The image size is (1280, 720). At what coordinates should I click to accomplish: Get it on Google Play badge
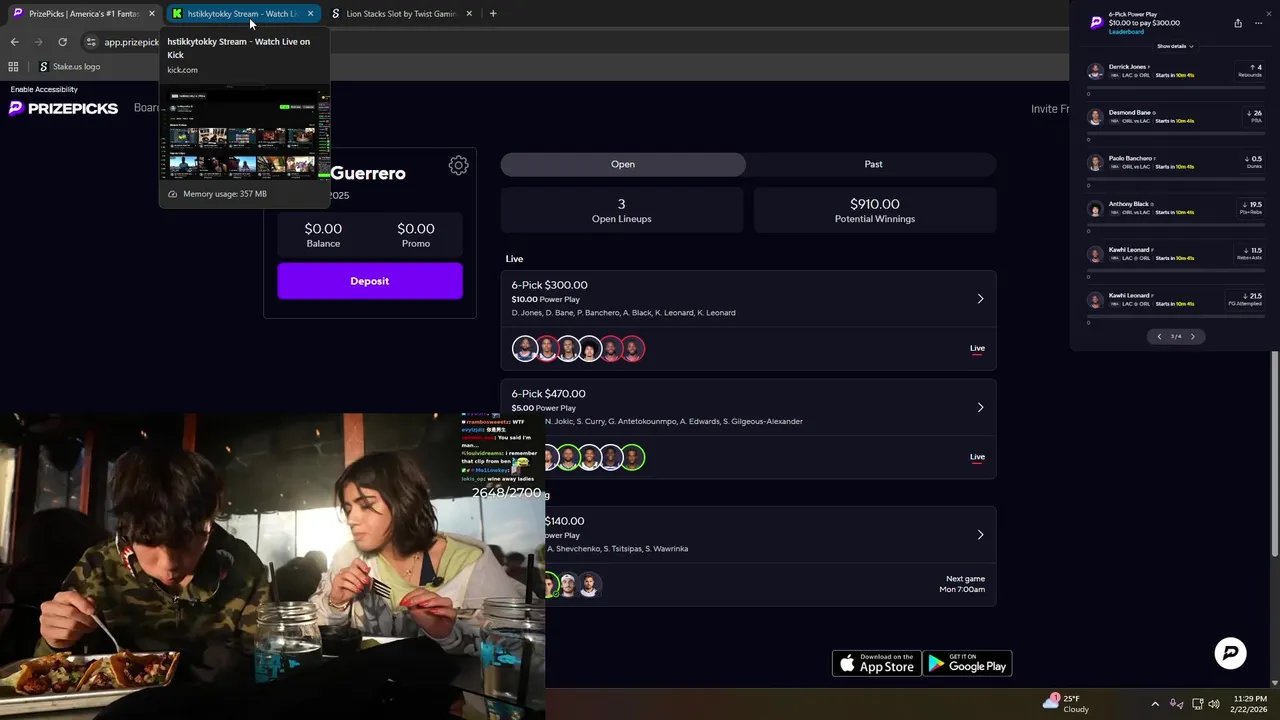click(967, 663)
